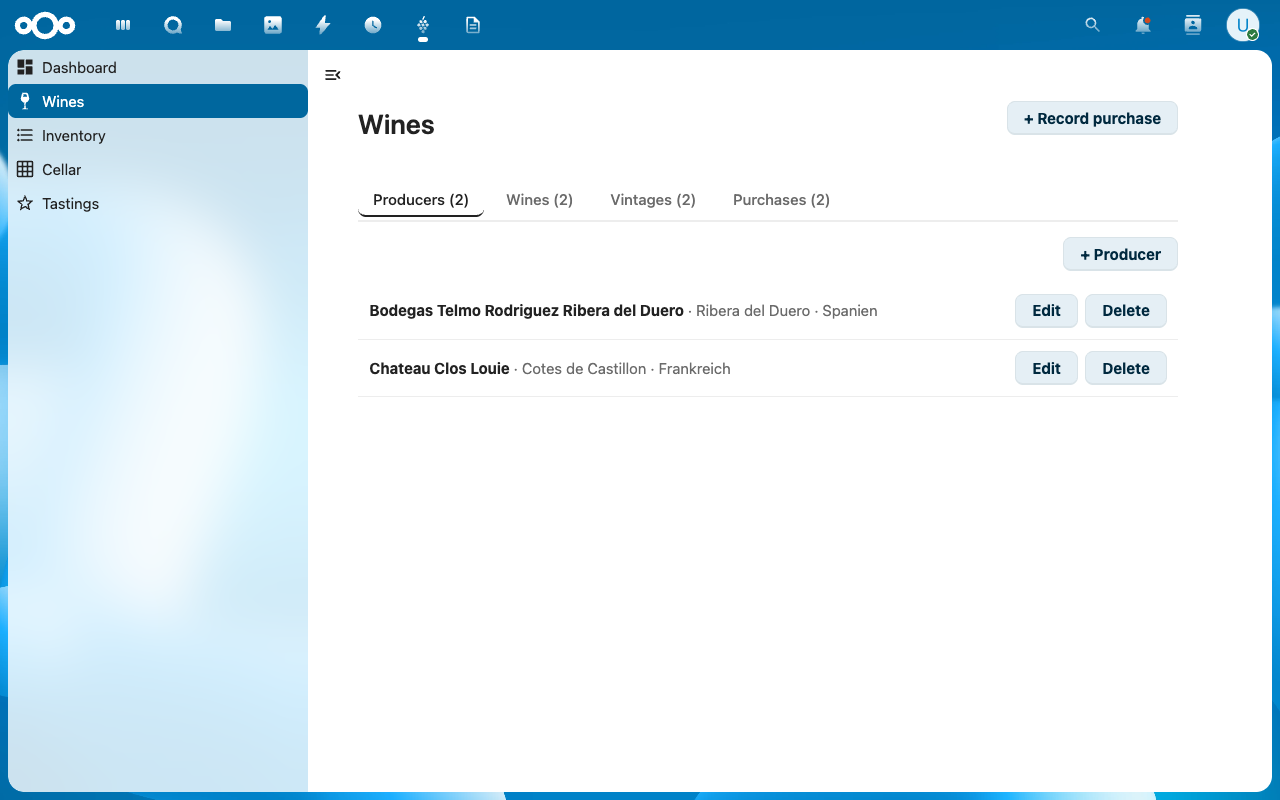Open the wine cellar grapes icon

click(423, 25)
